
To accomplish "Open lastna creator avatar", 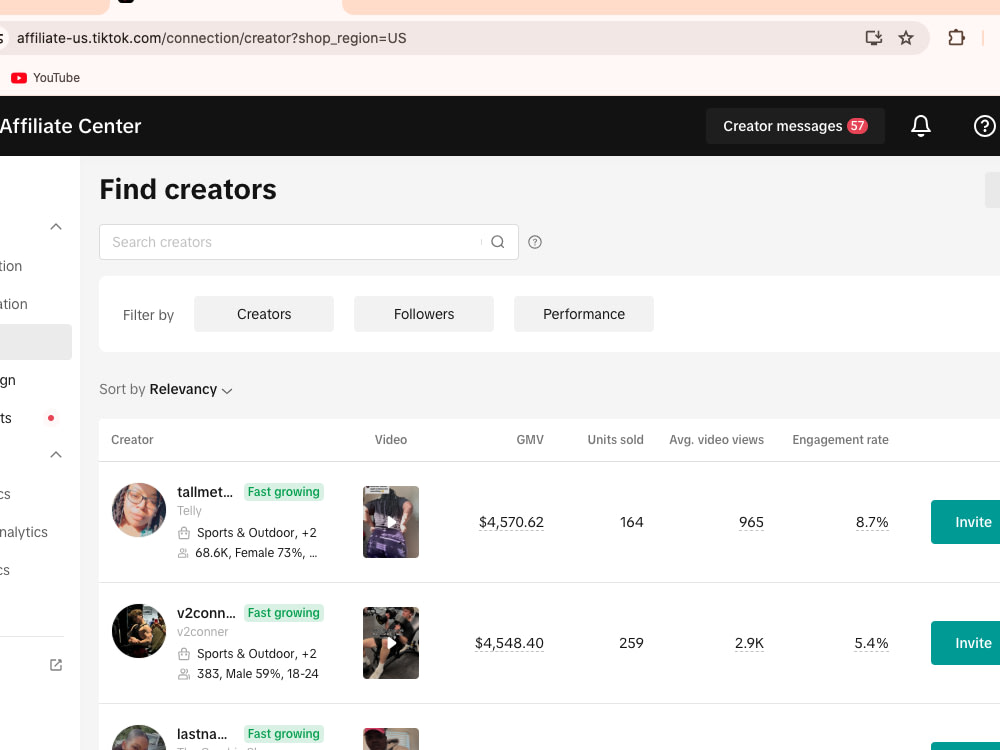I will 138,738.
